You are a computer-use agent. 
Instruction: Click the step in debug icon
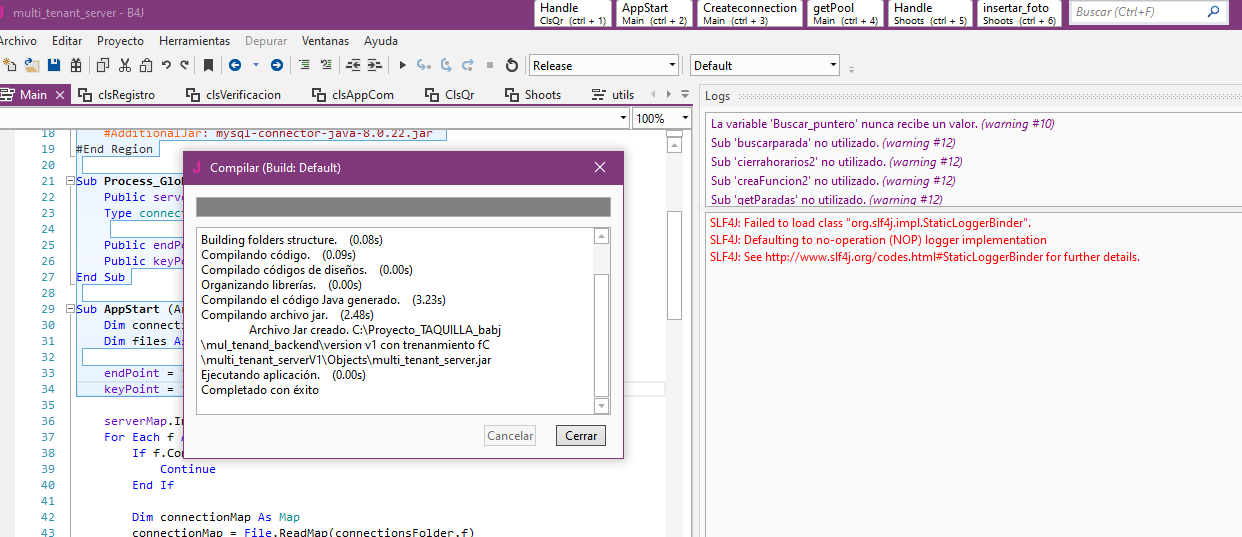coord(424,65)
